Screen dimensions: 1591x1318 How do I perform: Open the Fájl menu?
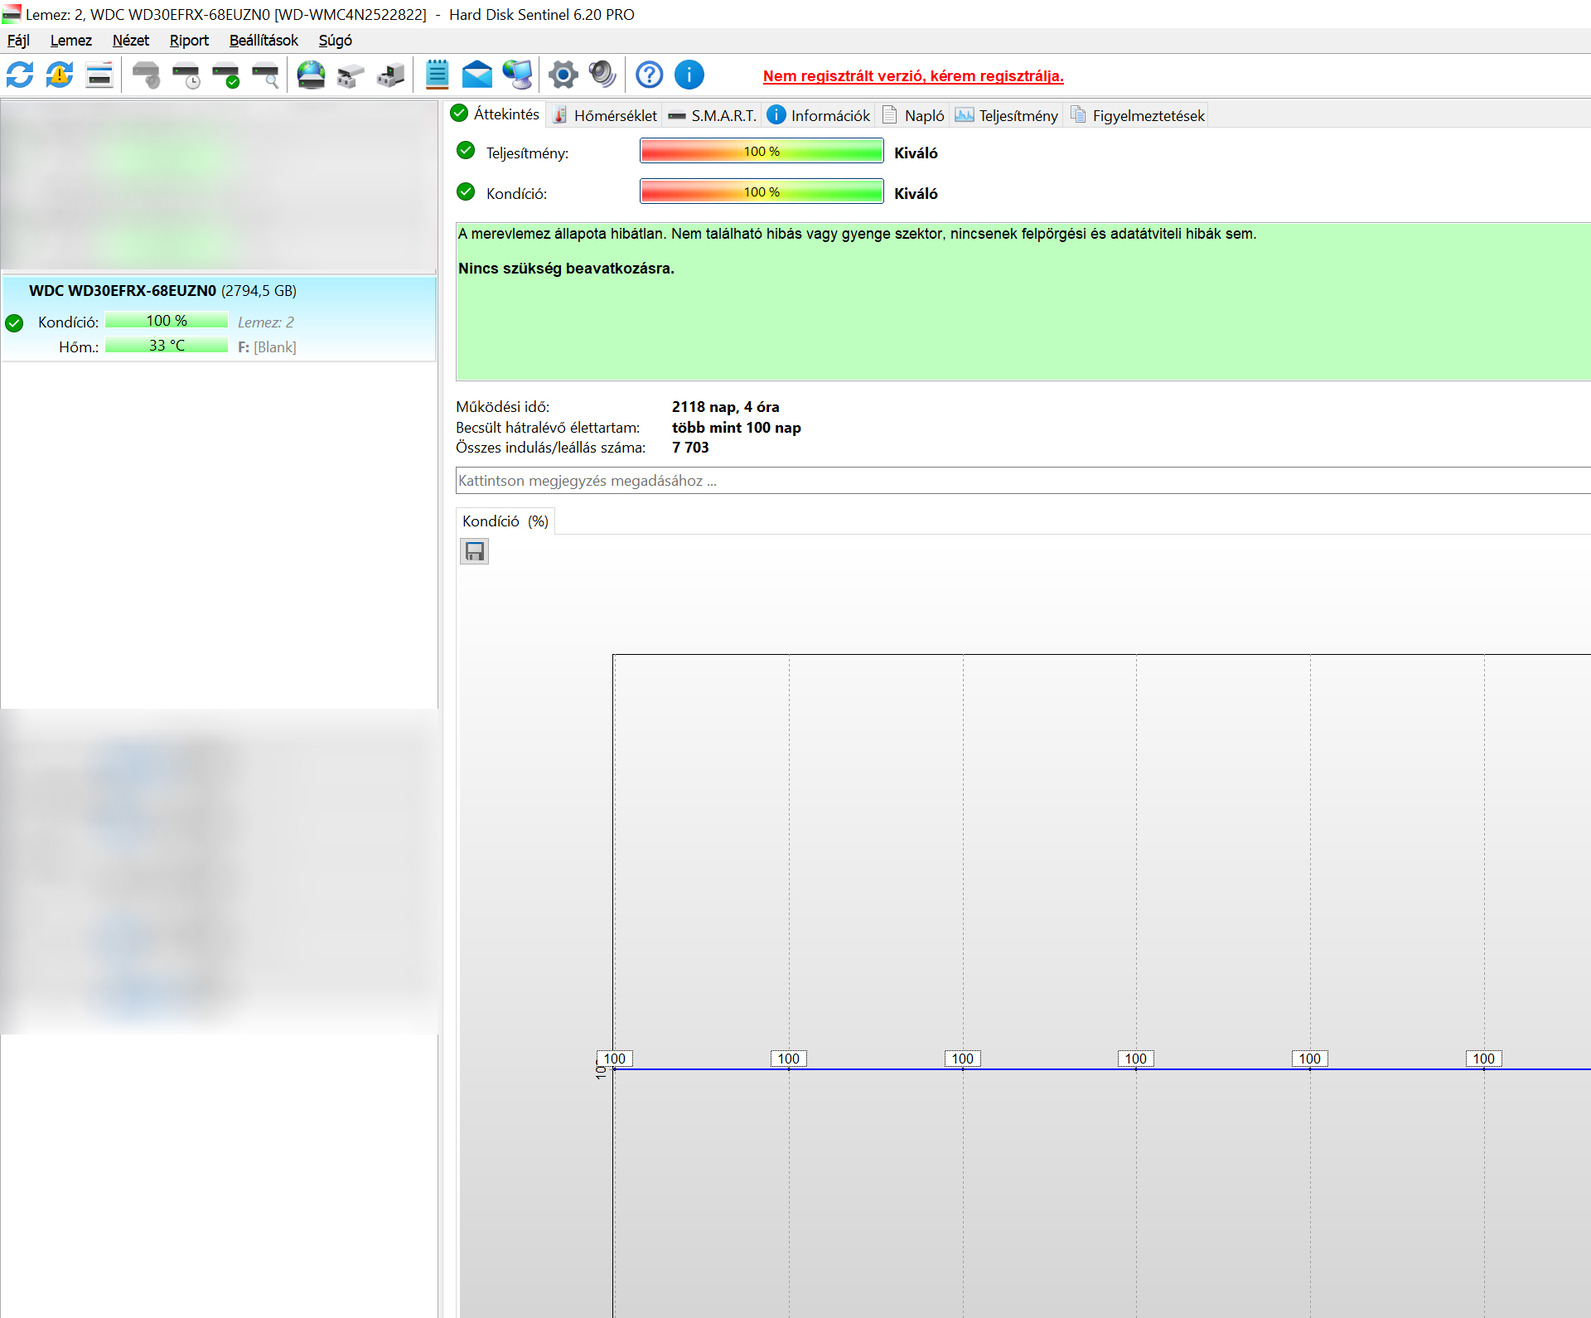[18, 40]
